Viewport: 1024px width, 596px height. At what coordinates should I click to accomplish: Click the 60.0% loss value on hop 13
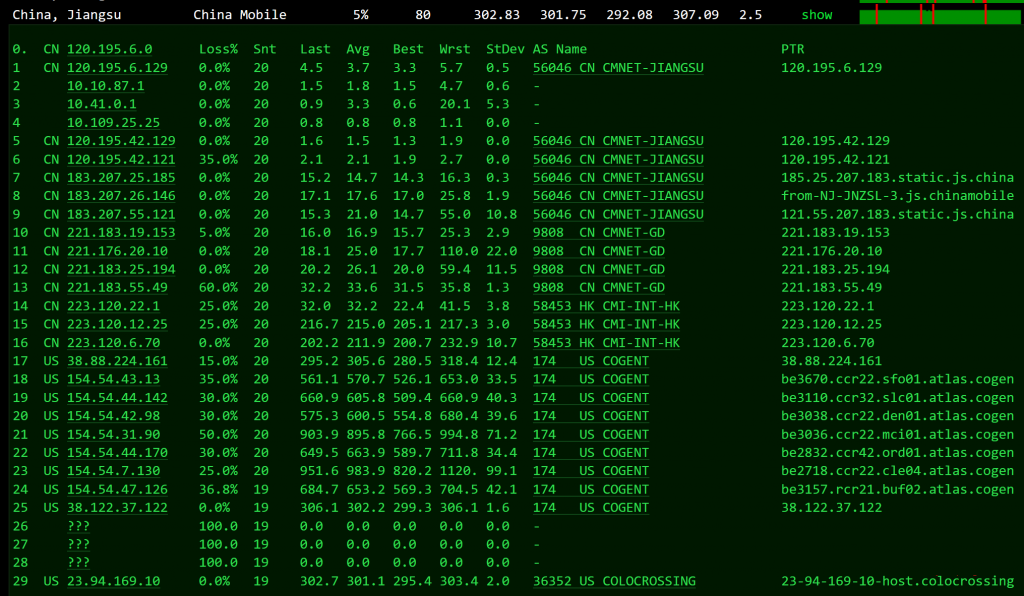218,287
